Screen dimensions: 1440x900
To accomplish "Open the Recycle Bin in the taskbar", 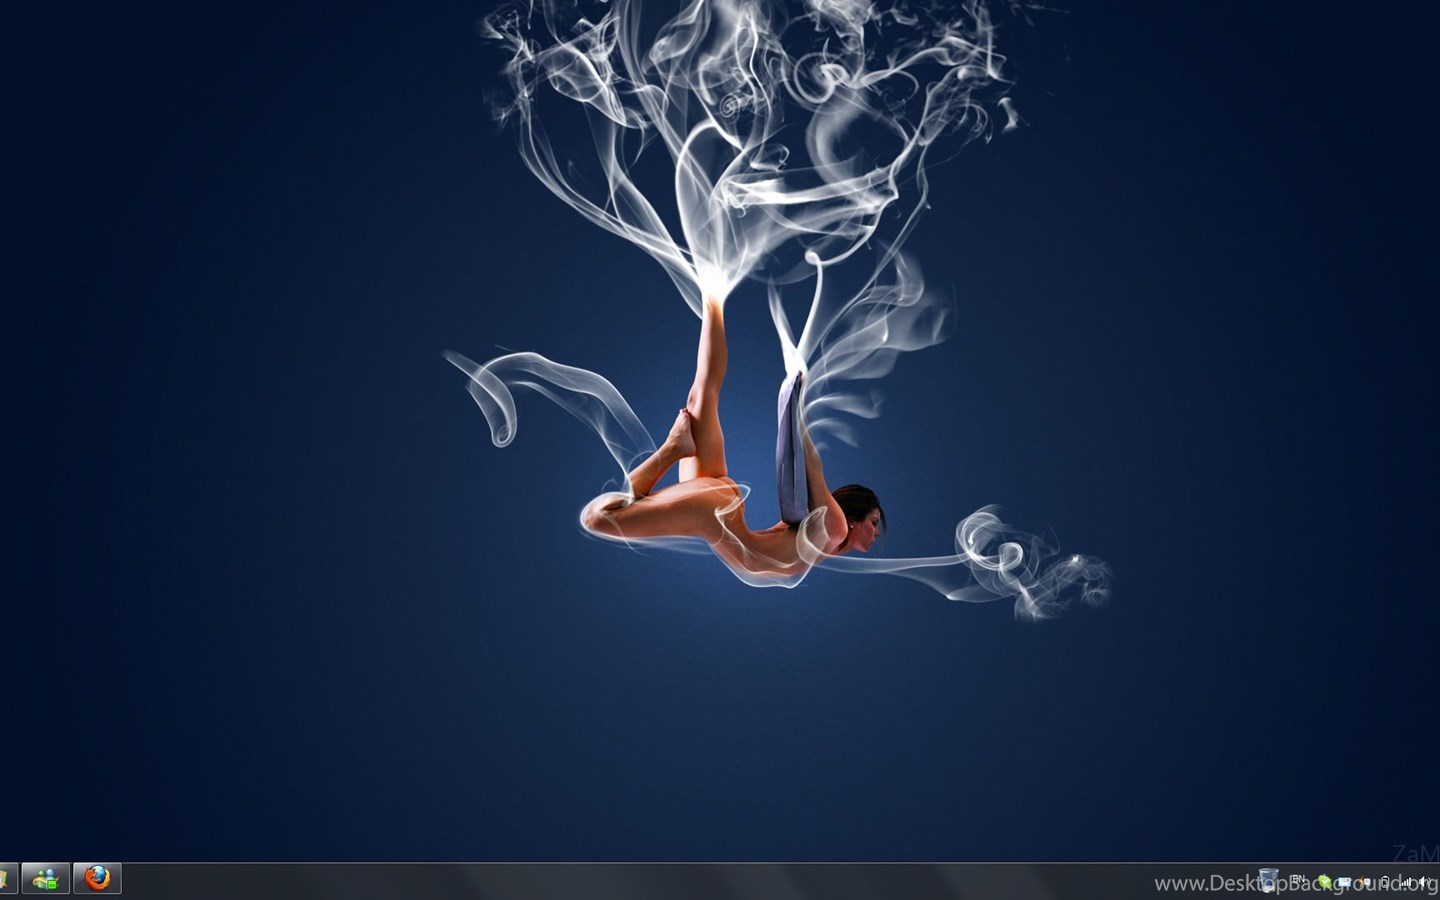I will tap(1269, 880).
